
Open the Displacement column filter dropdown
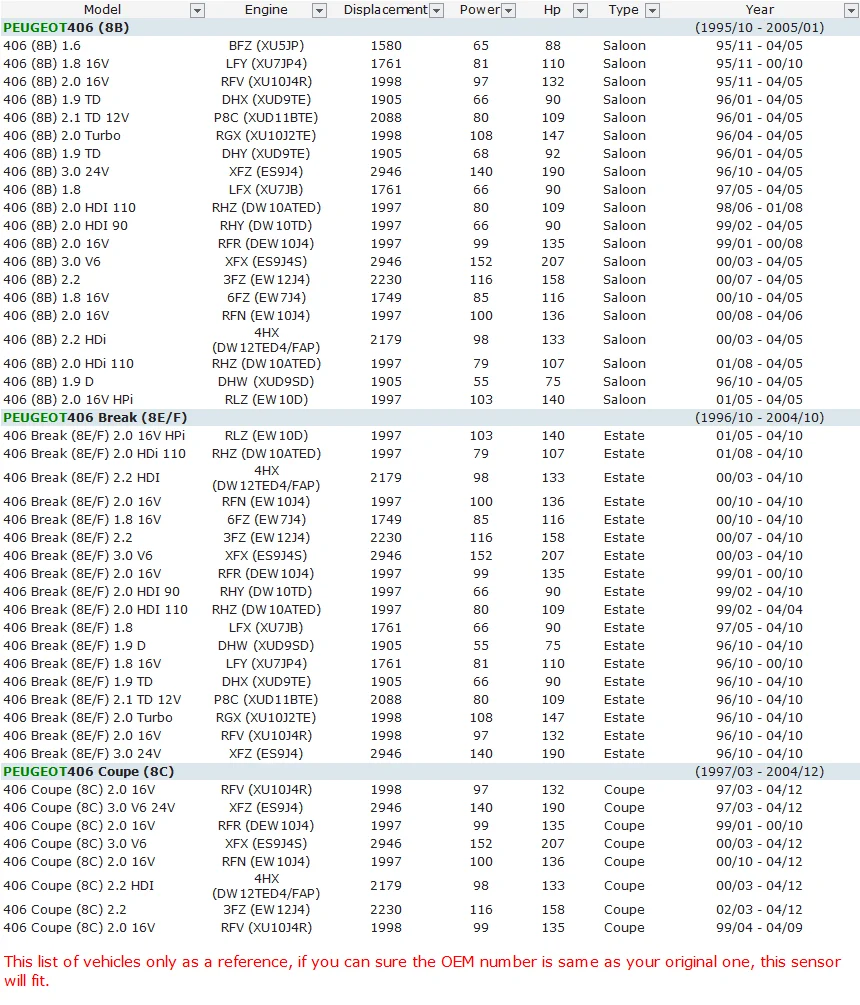437,10
